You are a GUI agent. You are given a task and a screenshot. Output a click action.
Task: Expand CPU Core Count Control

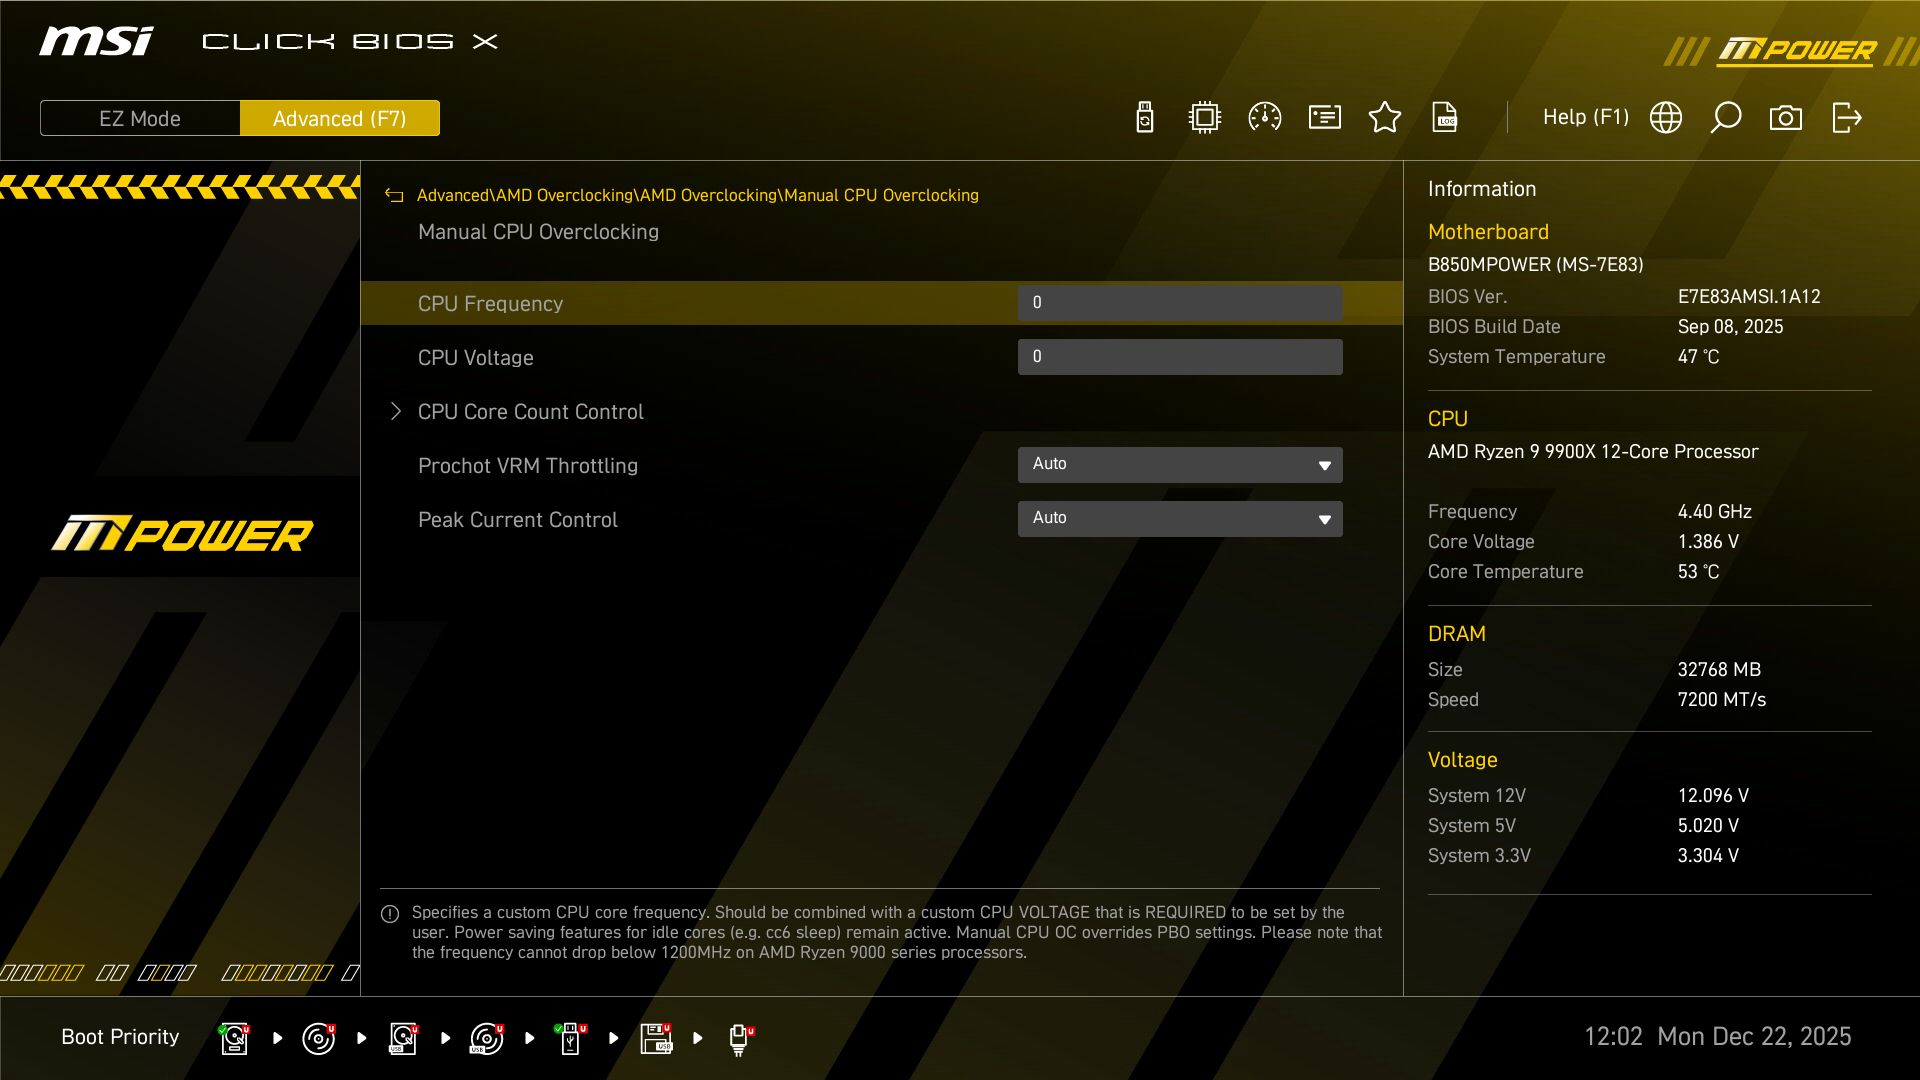pyautogui.click(x=530, y=411)
